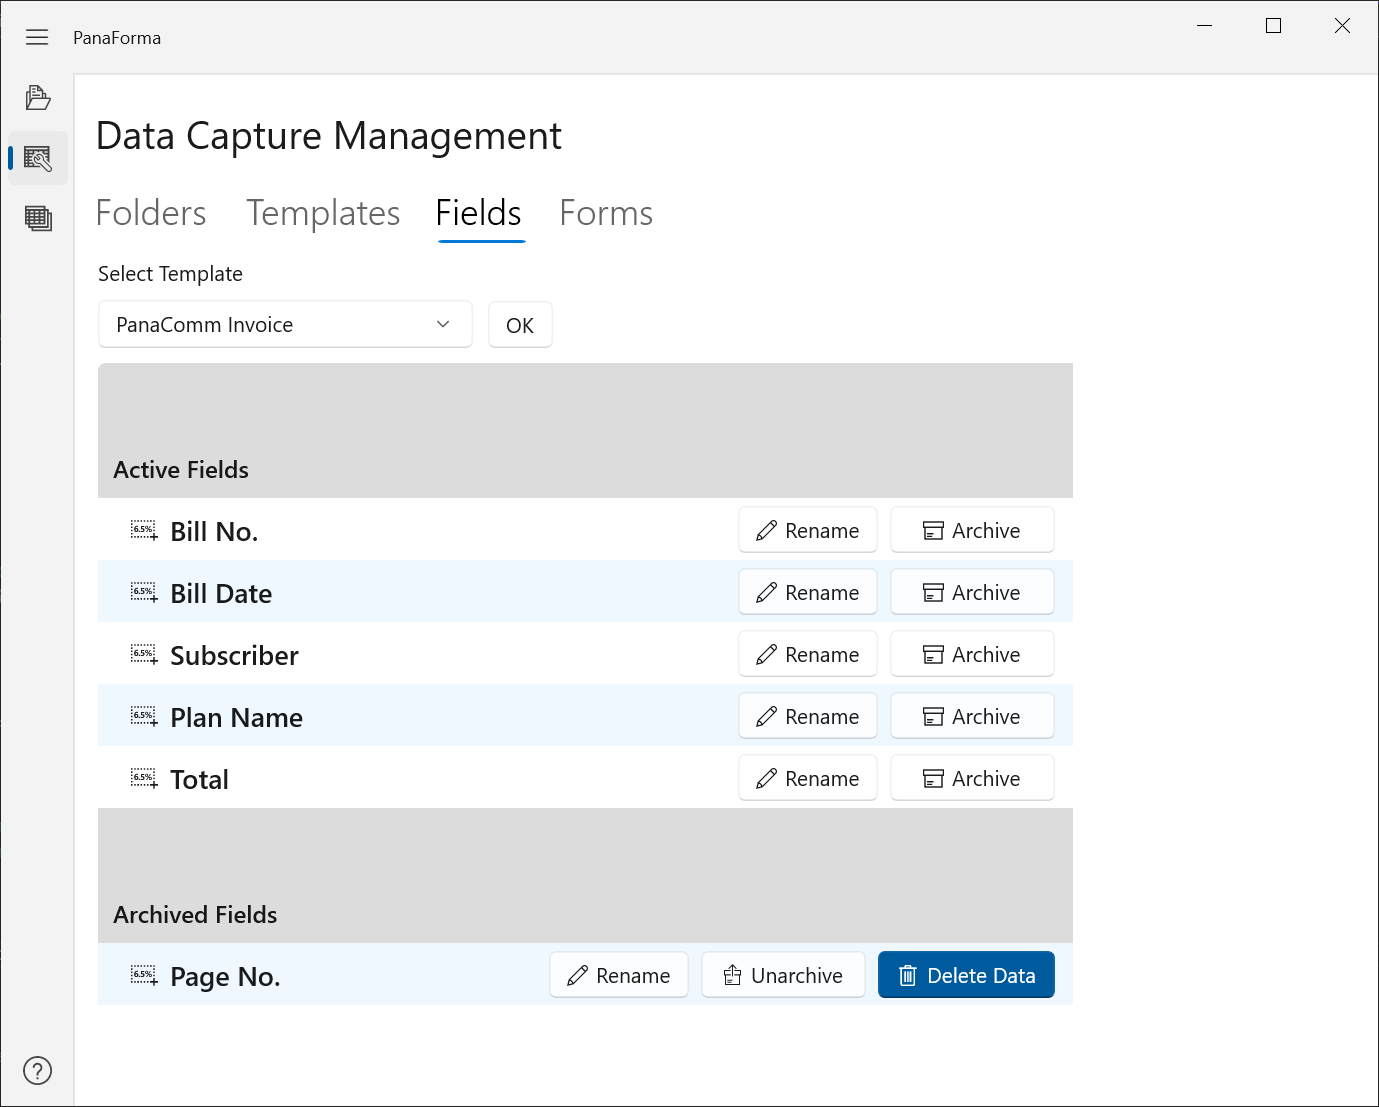Click the field icon beside Page No.
Screen dimensions: 1379x1107
pos(144,976)
